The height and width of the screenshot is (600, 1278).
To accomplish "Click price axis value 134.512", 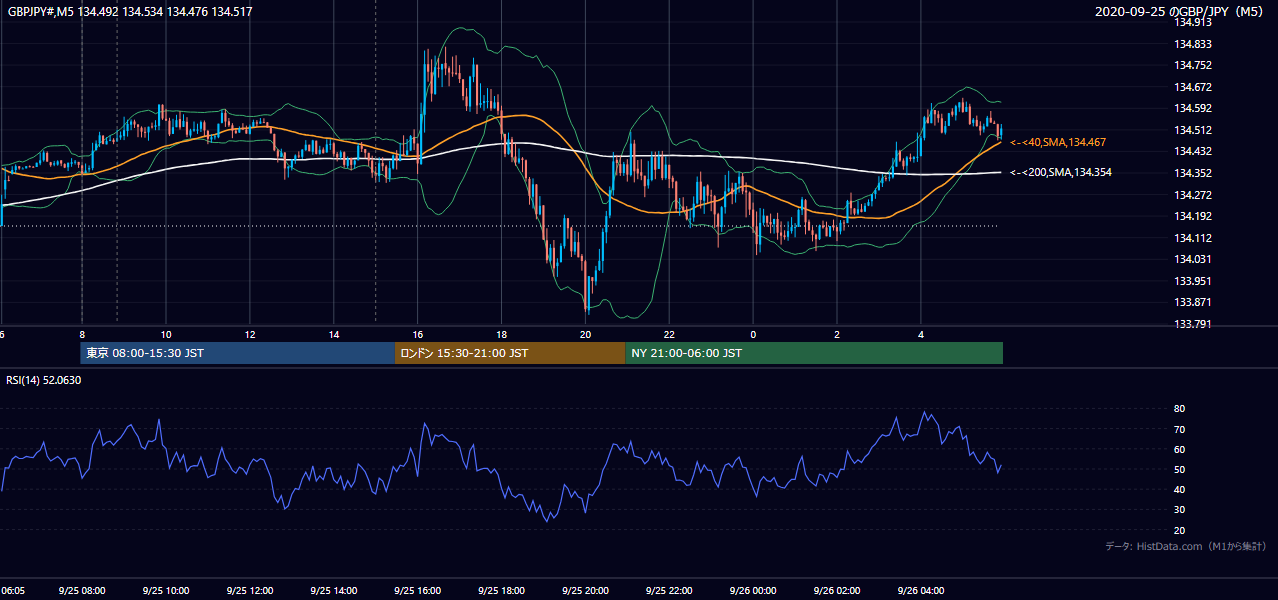I will (x=1193, y=130).
